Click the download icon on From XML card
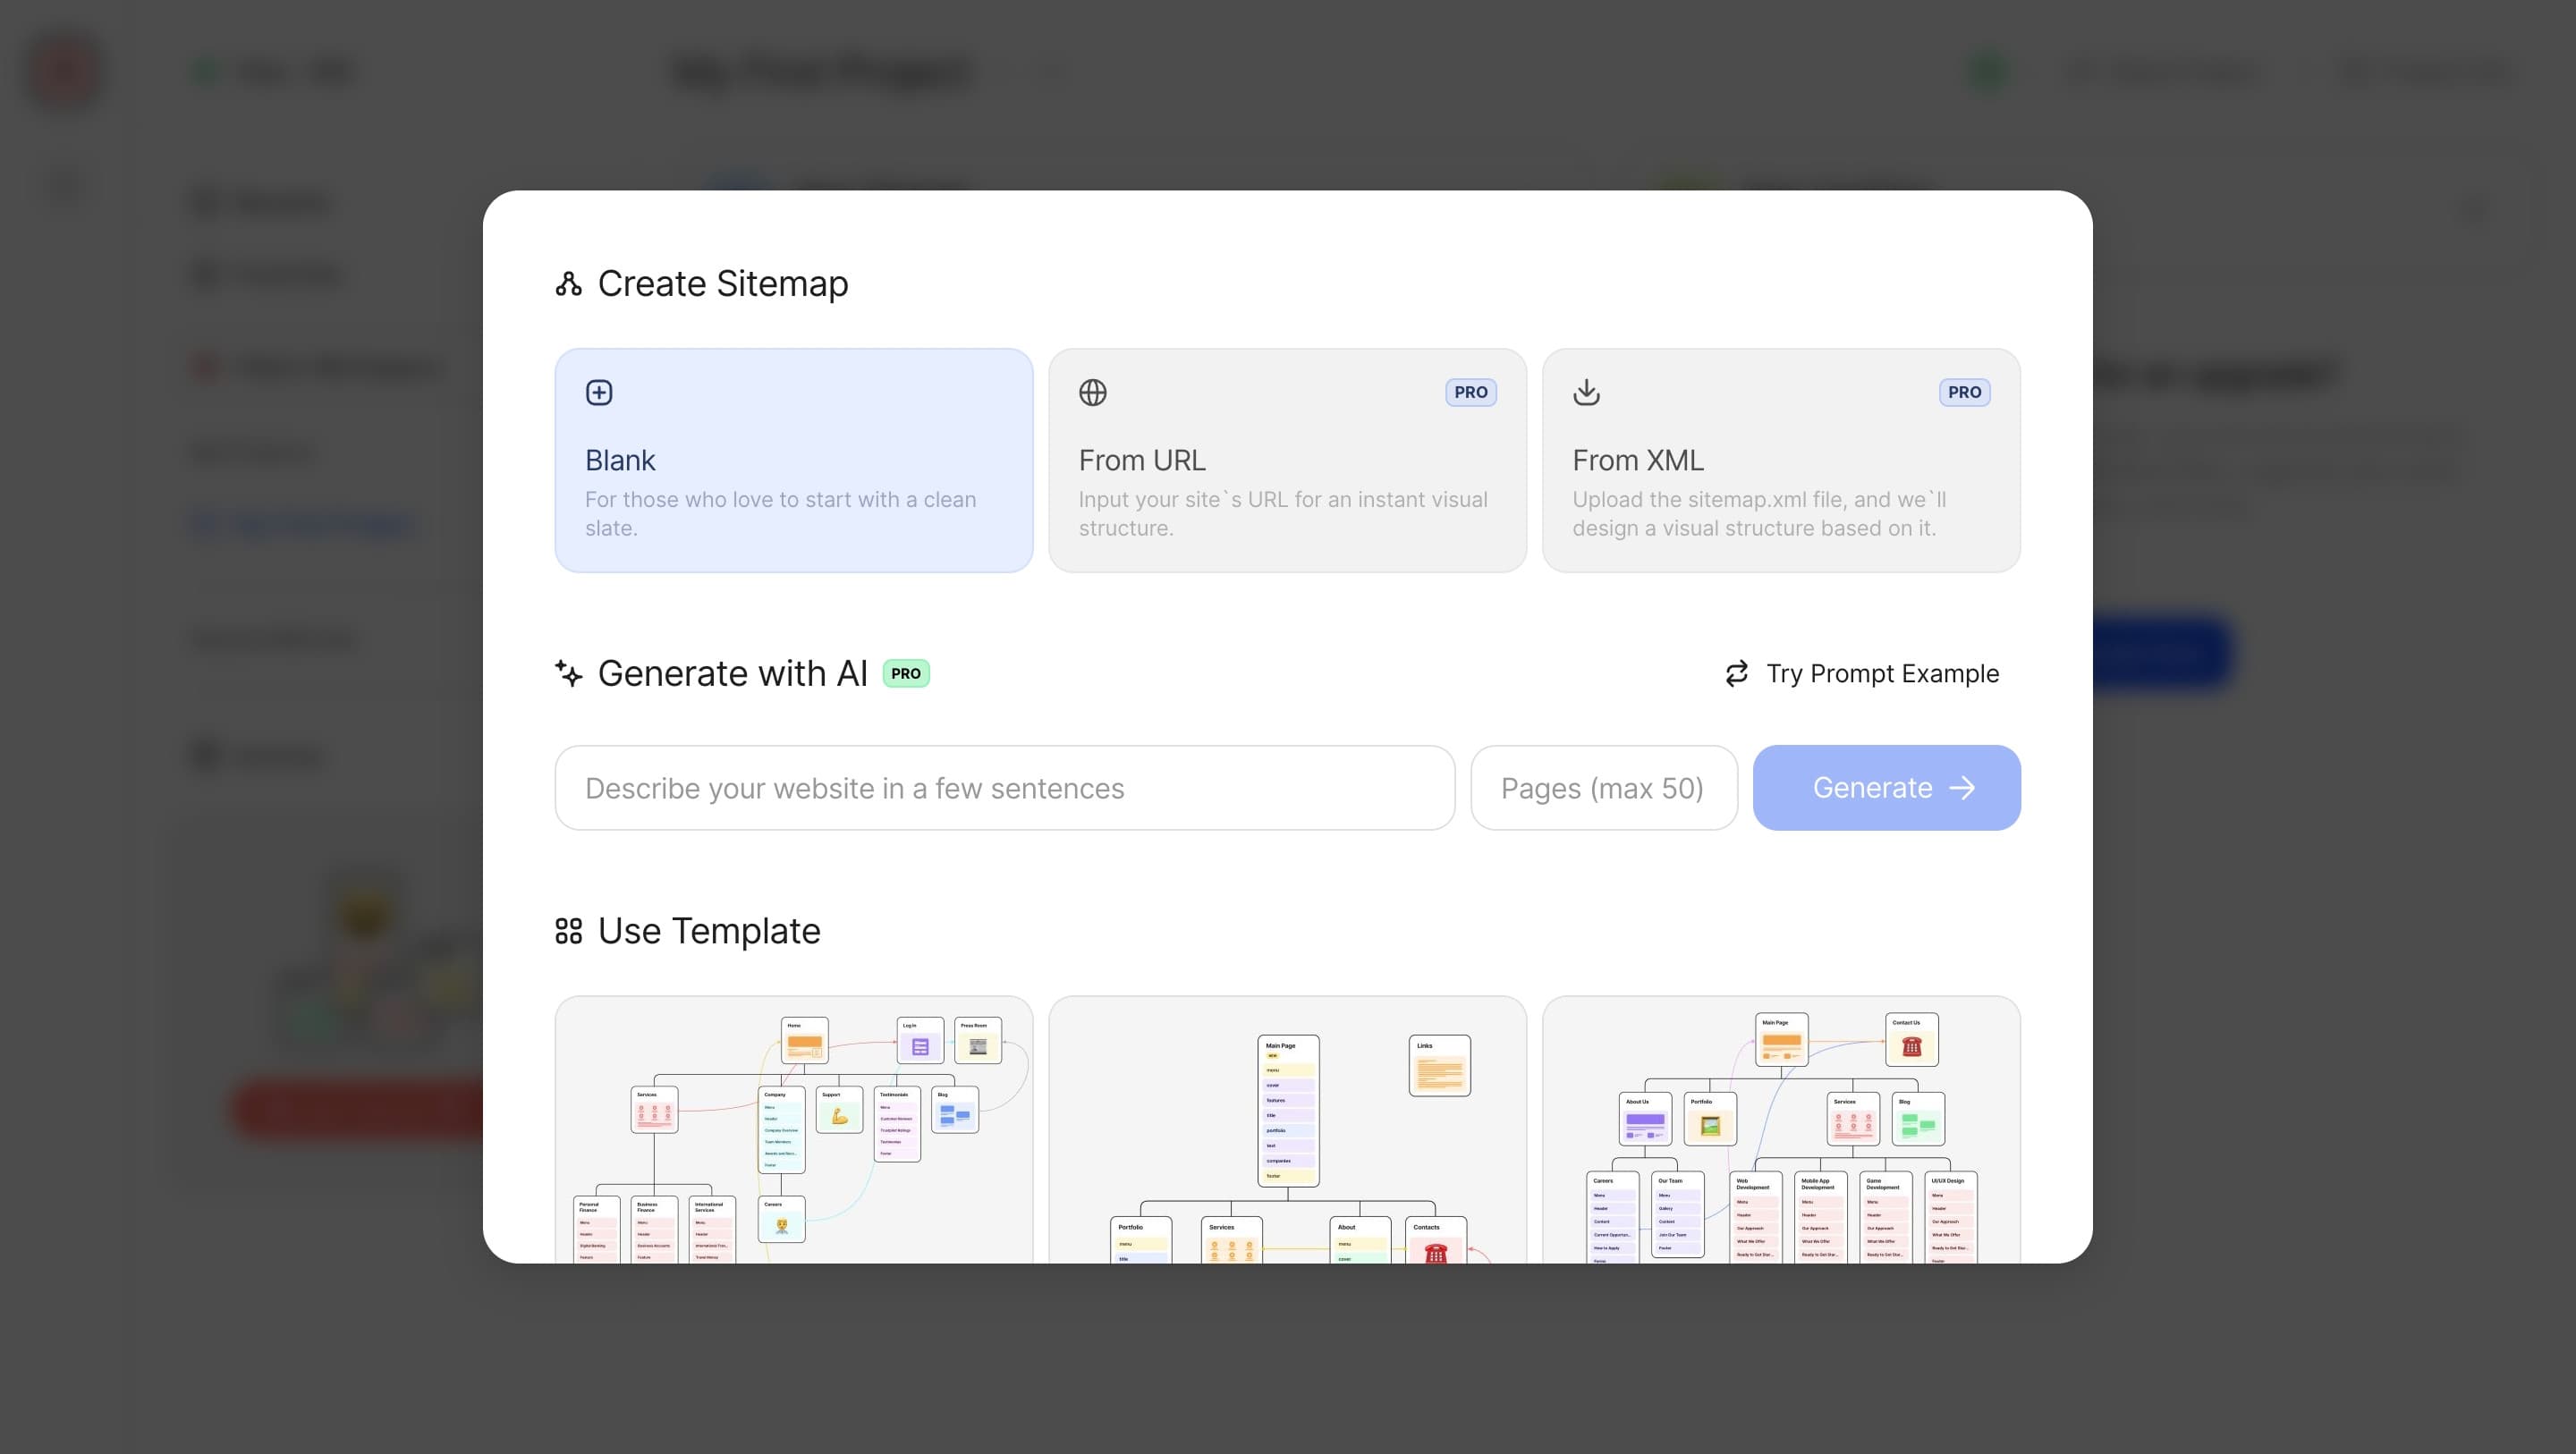This screenshot has width=2576, height=1454. pos(1587,392)
